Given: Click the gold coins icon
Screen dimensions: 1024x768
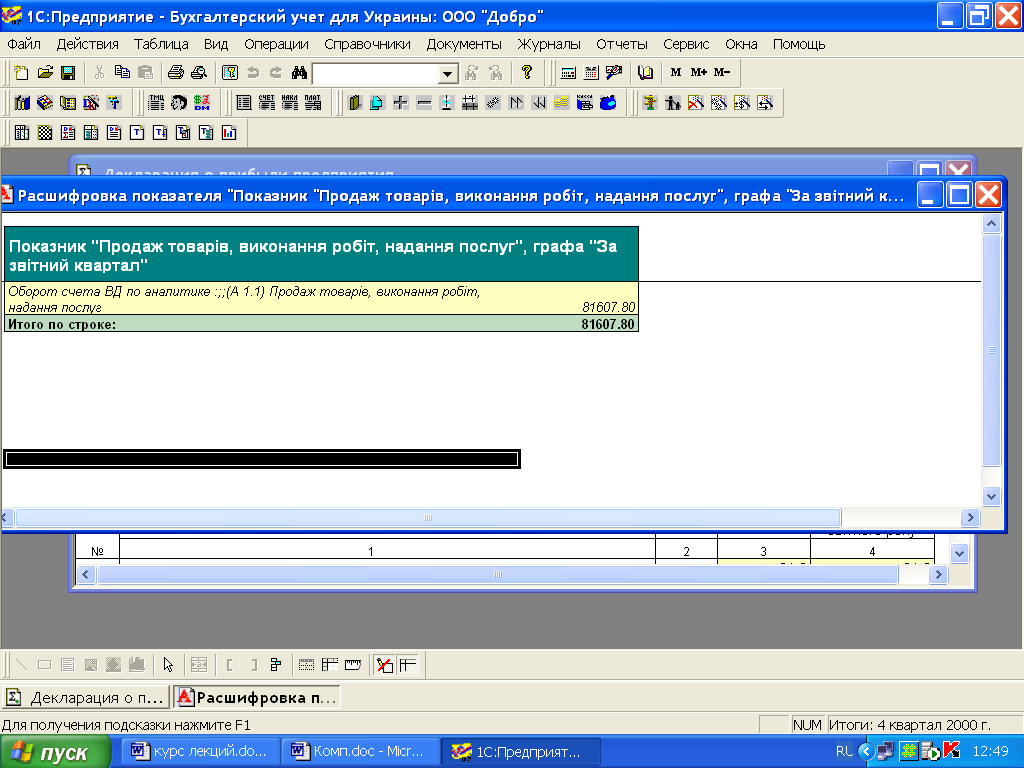Looking at the screenshot, I should (562, 103).
